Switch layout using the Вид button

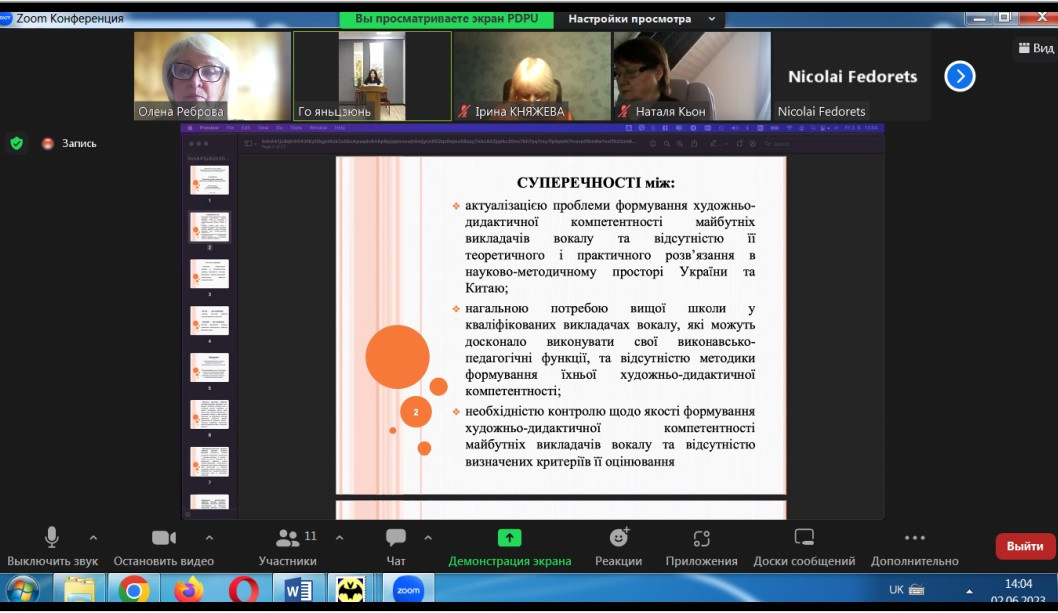click(1036, 48)
